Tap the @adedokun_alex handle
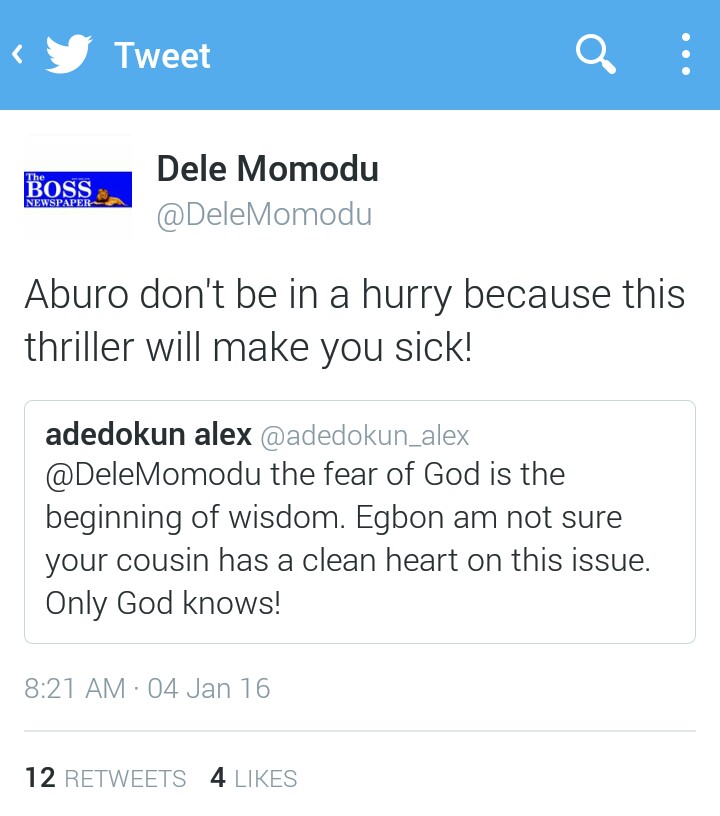This screenshot has height=816, width=720. pyautogui.click(x=364, y=436)
